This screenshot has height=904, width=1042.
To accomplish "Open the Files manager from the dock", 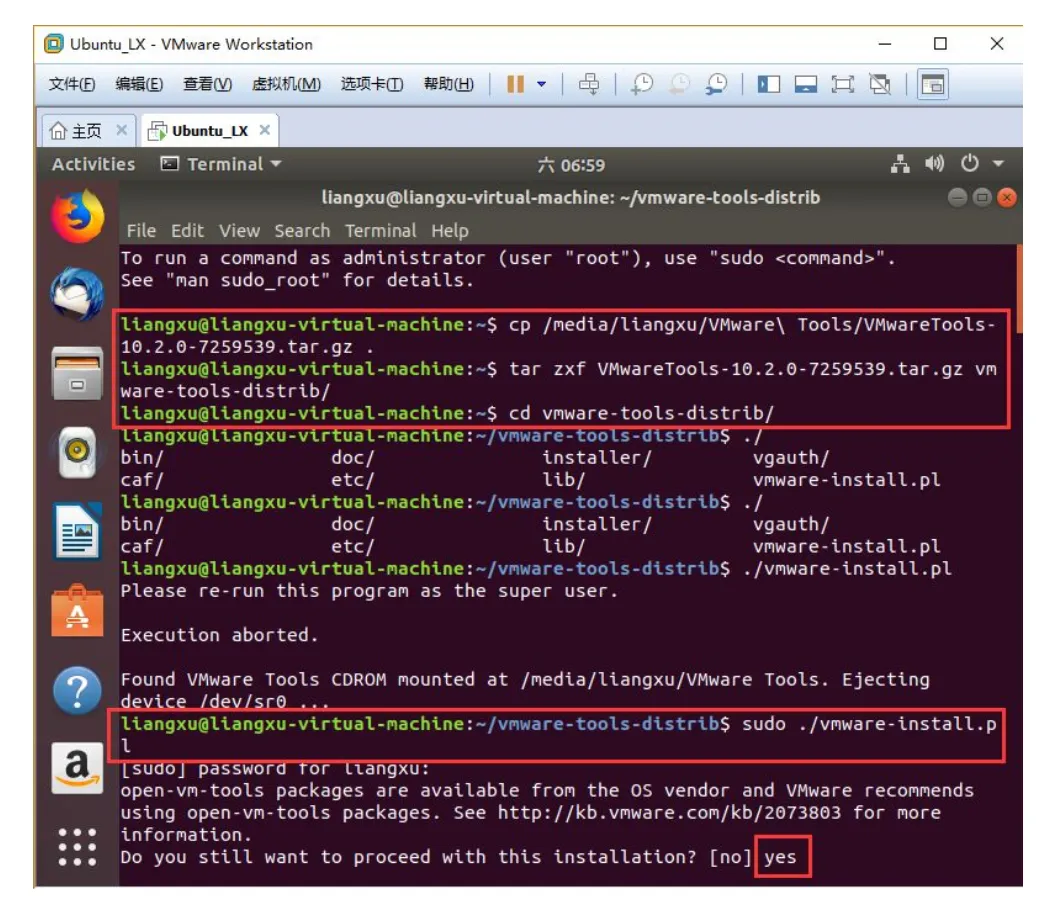I will [77, 374].
